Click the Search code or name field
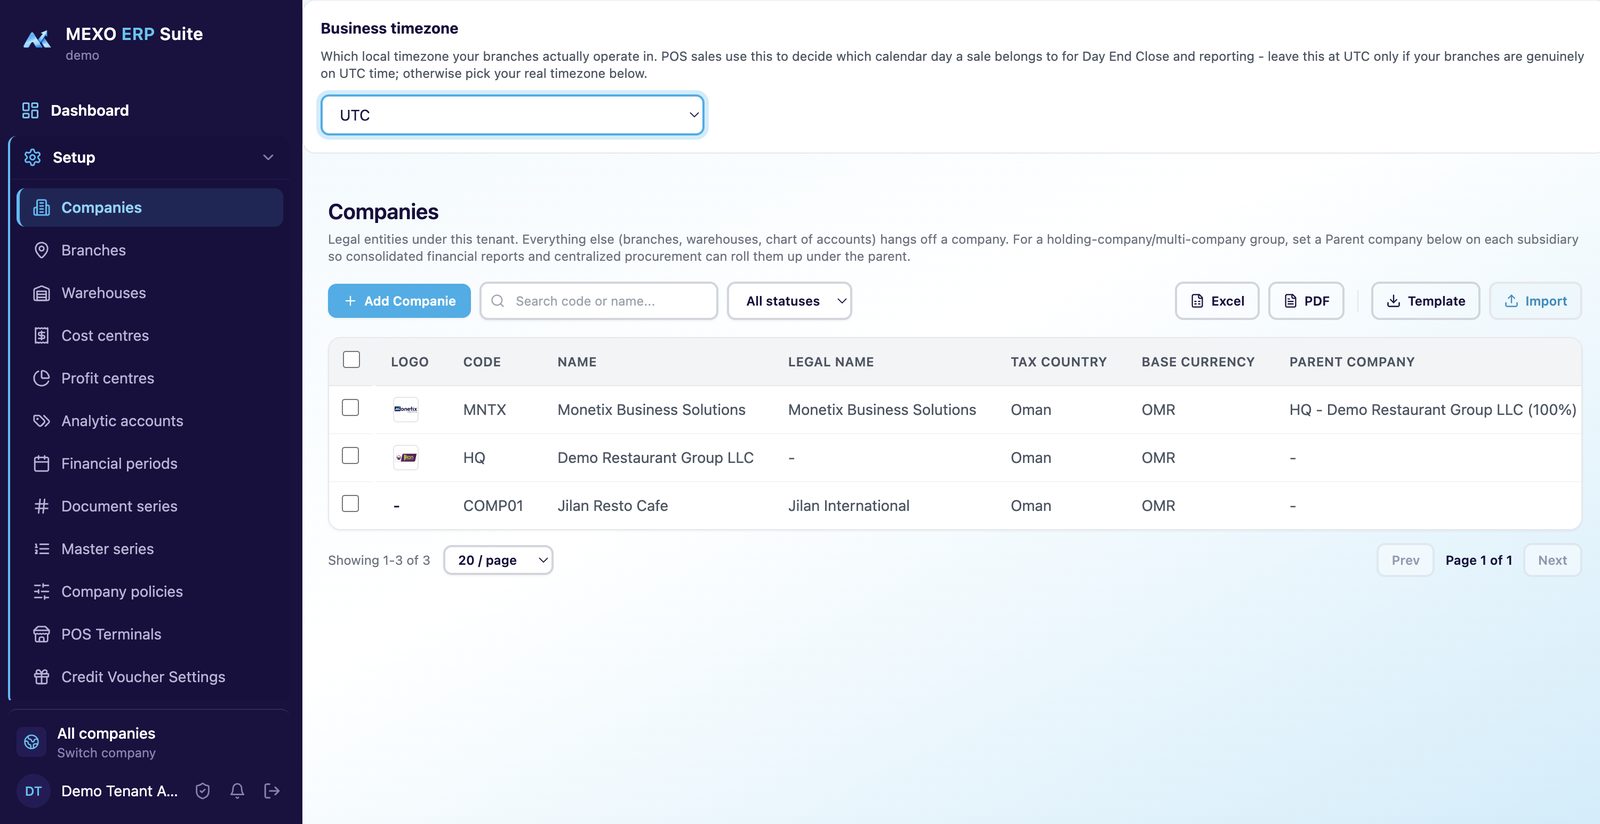The image size is (1600, 824). pos(599,301)
